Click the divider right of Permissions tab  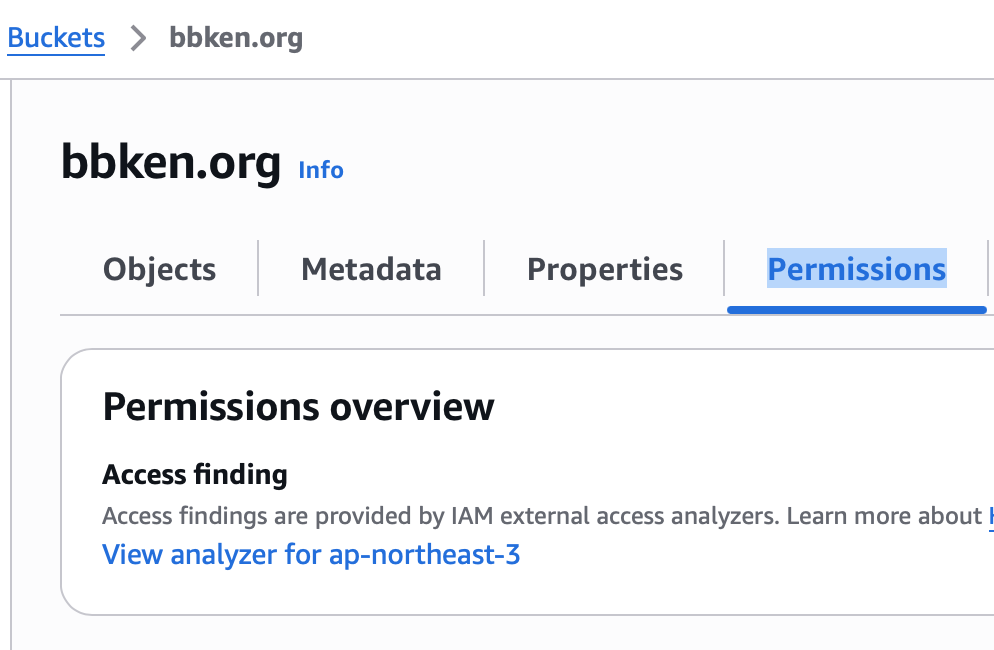click(x=988, y=268)
